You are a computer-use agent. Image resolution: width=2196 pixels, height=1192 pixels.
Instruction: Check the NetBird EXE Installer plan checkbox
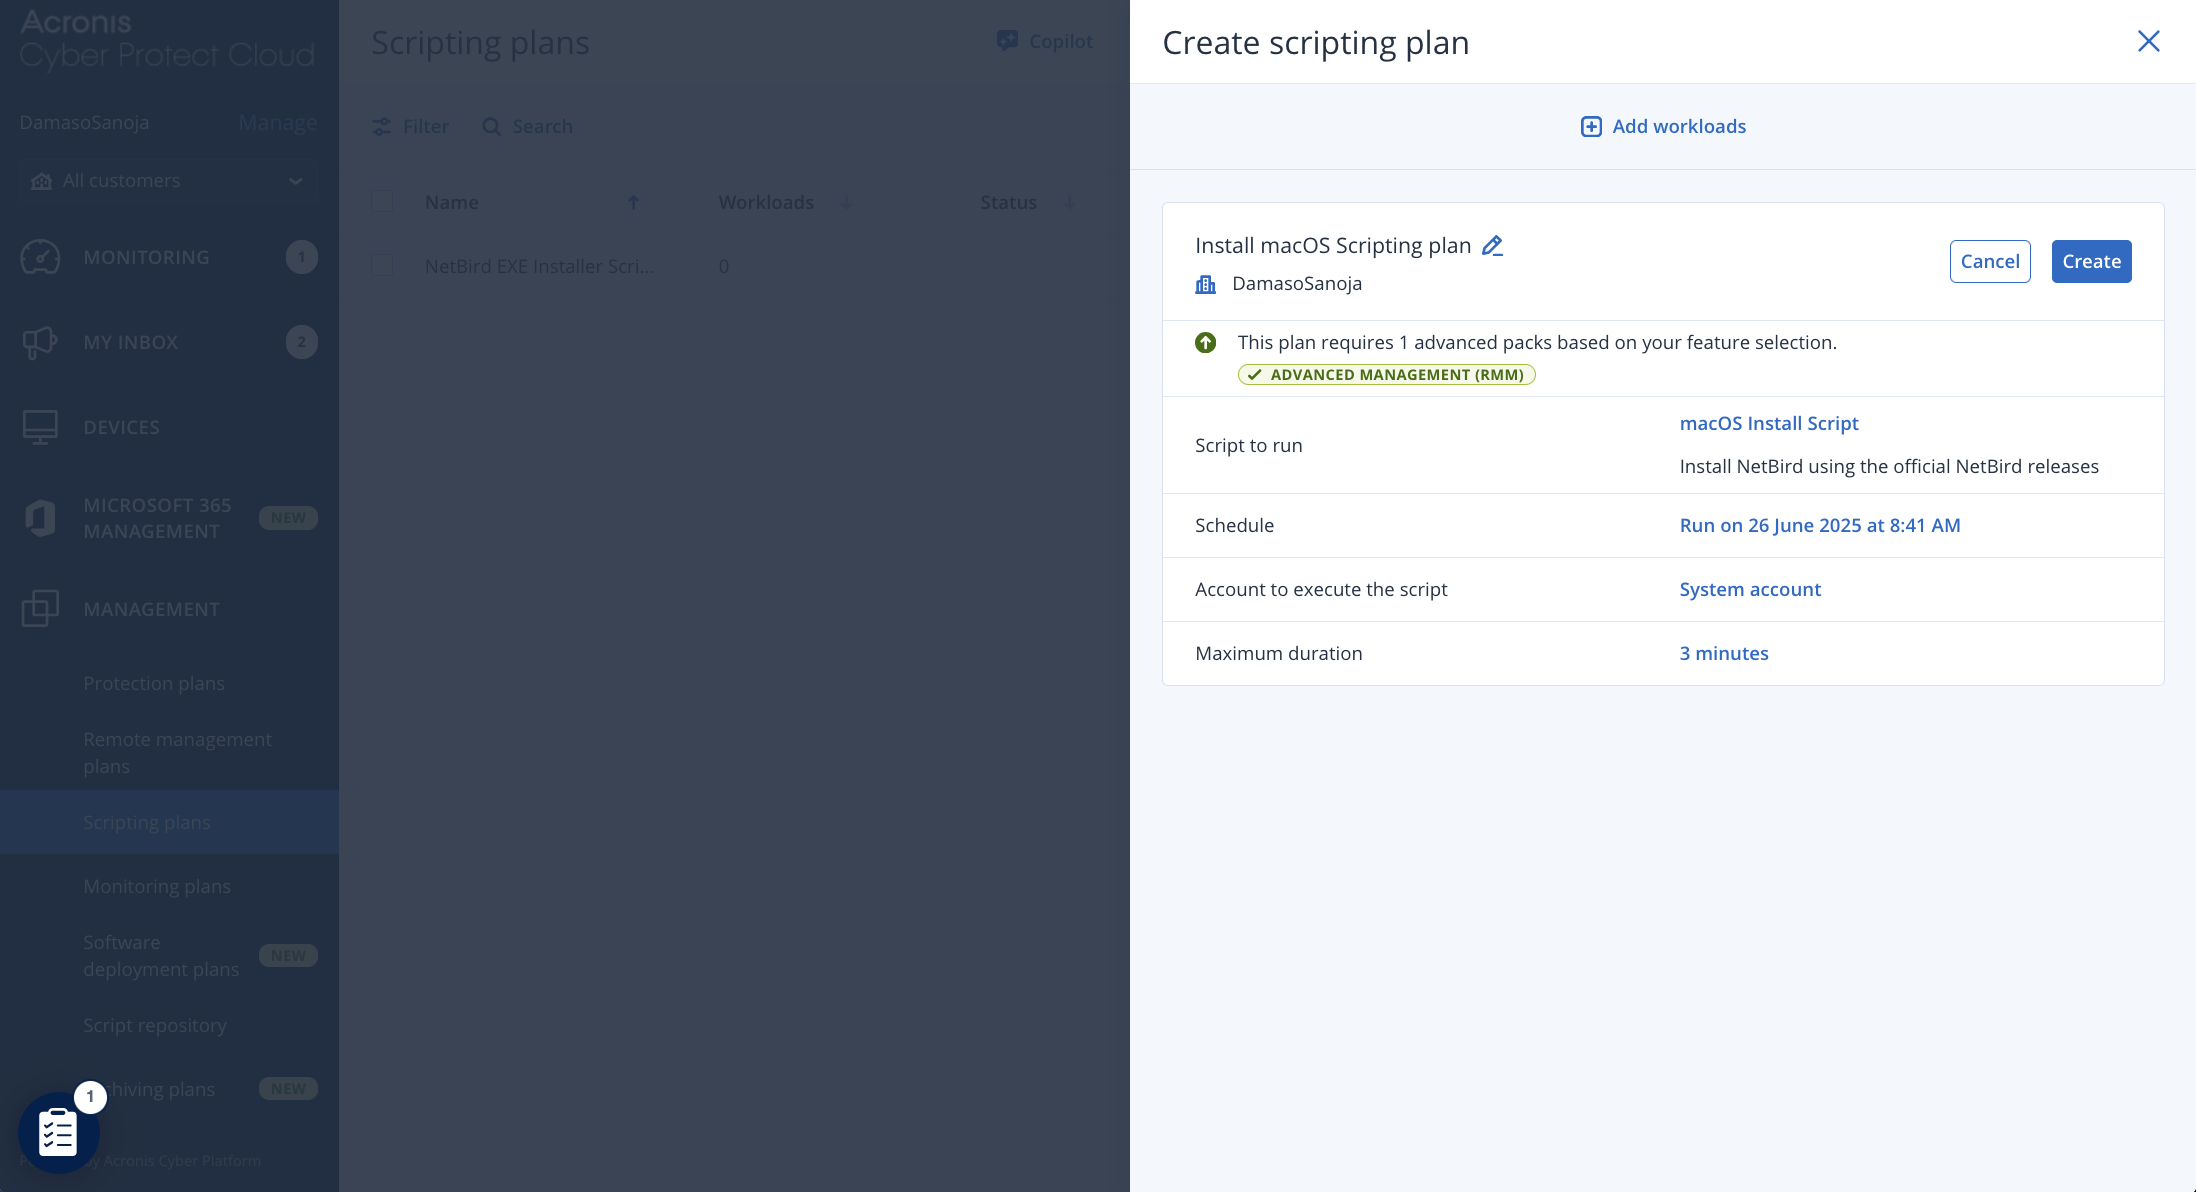[383, 265]
